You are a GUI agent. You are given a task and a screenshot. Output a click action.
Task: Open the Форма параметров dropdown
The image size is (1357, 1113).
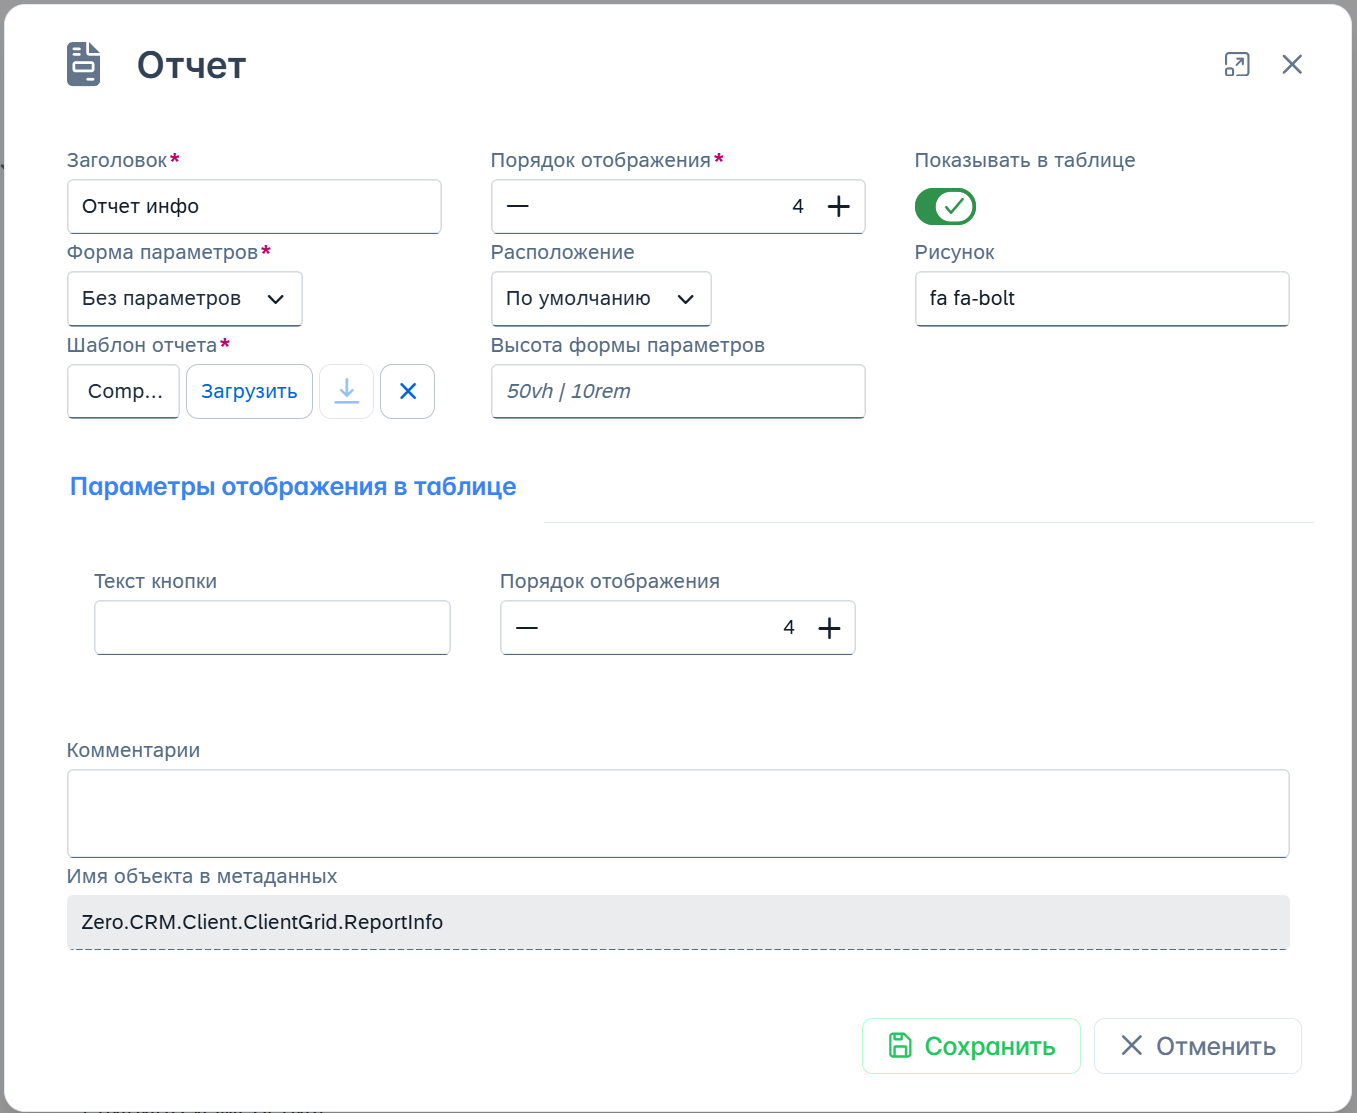coord(185,299)
